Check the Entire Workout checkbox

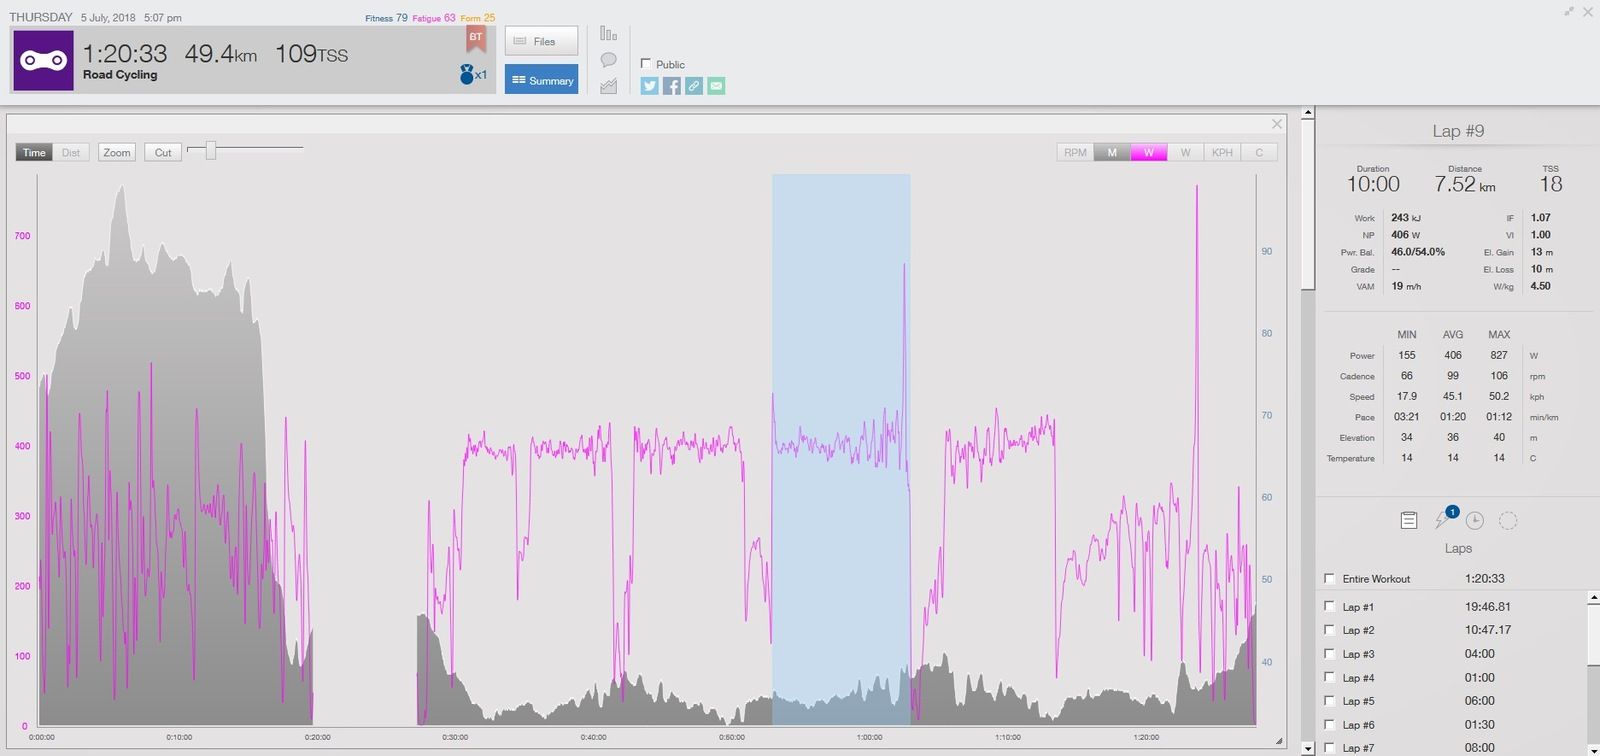1329,578
